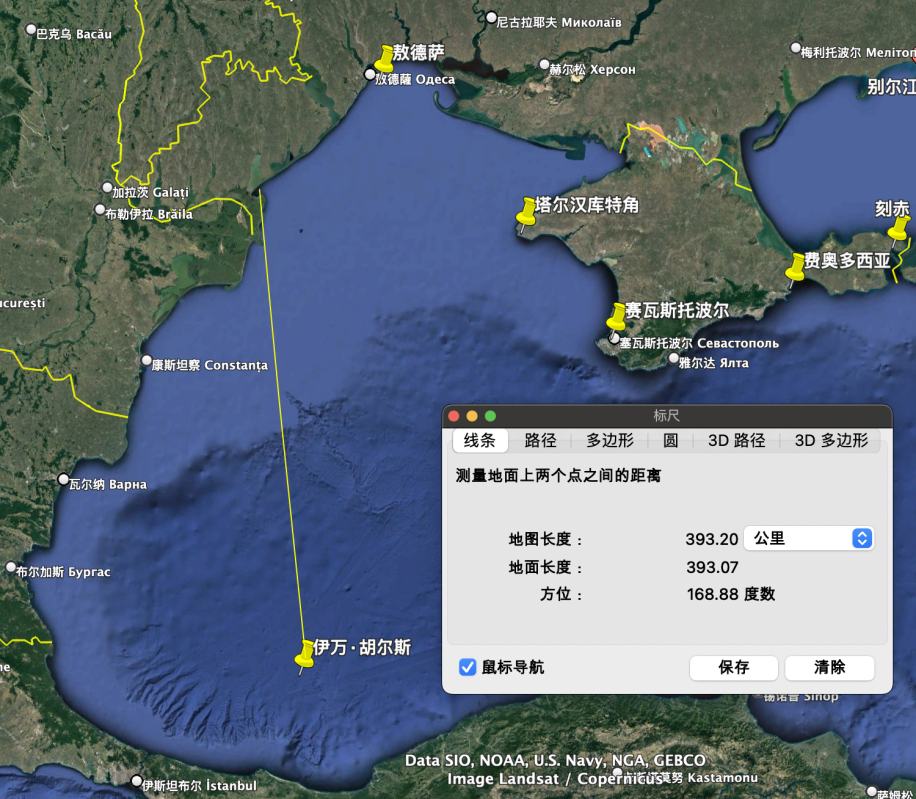Click the 费奥多西亚 yellow pushpin
This screenshot has width=916, height=799.
point(795,269)
